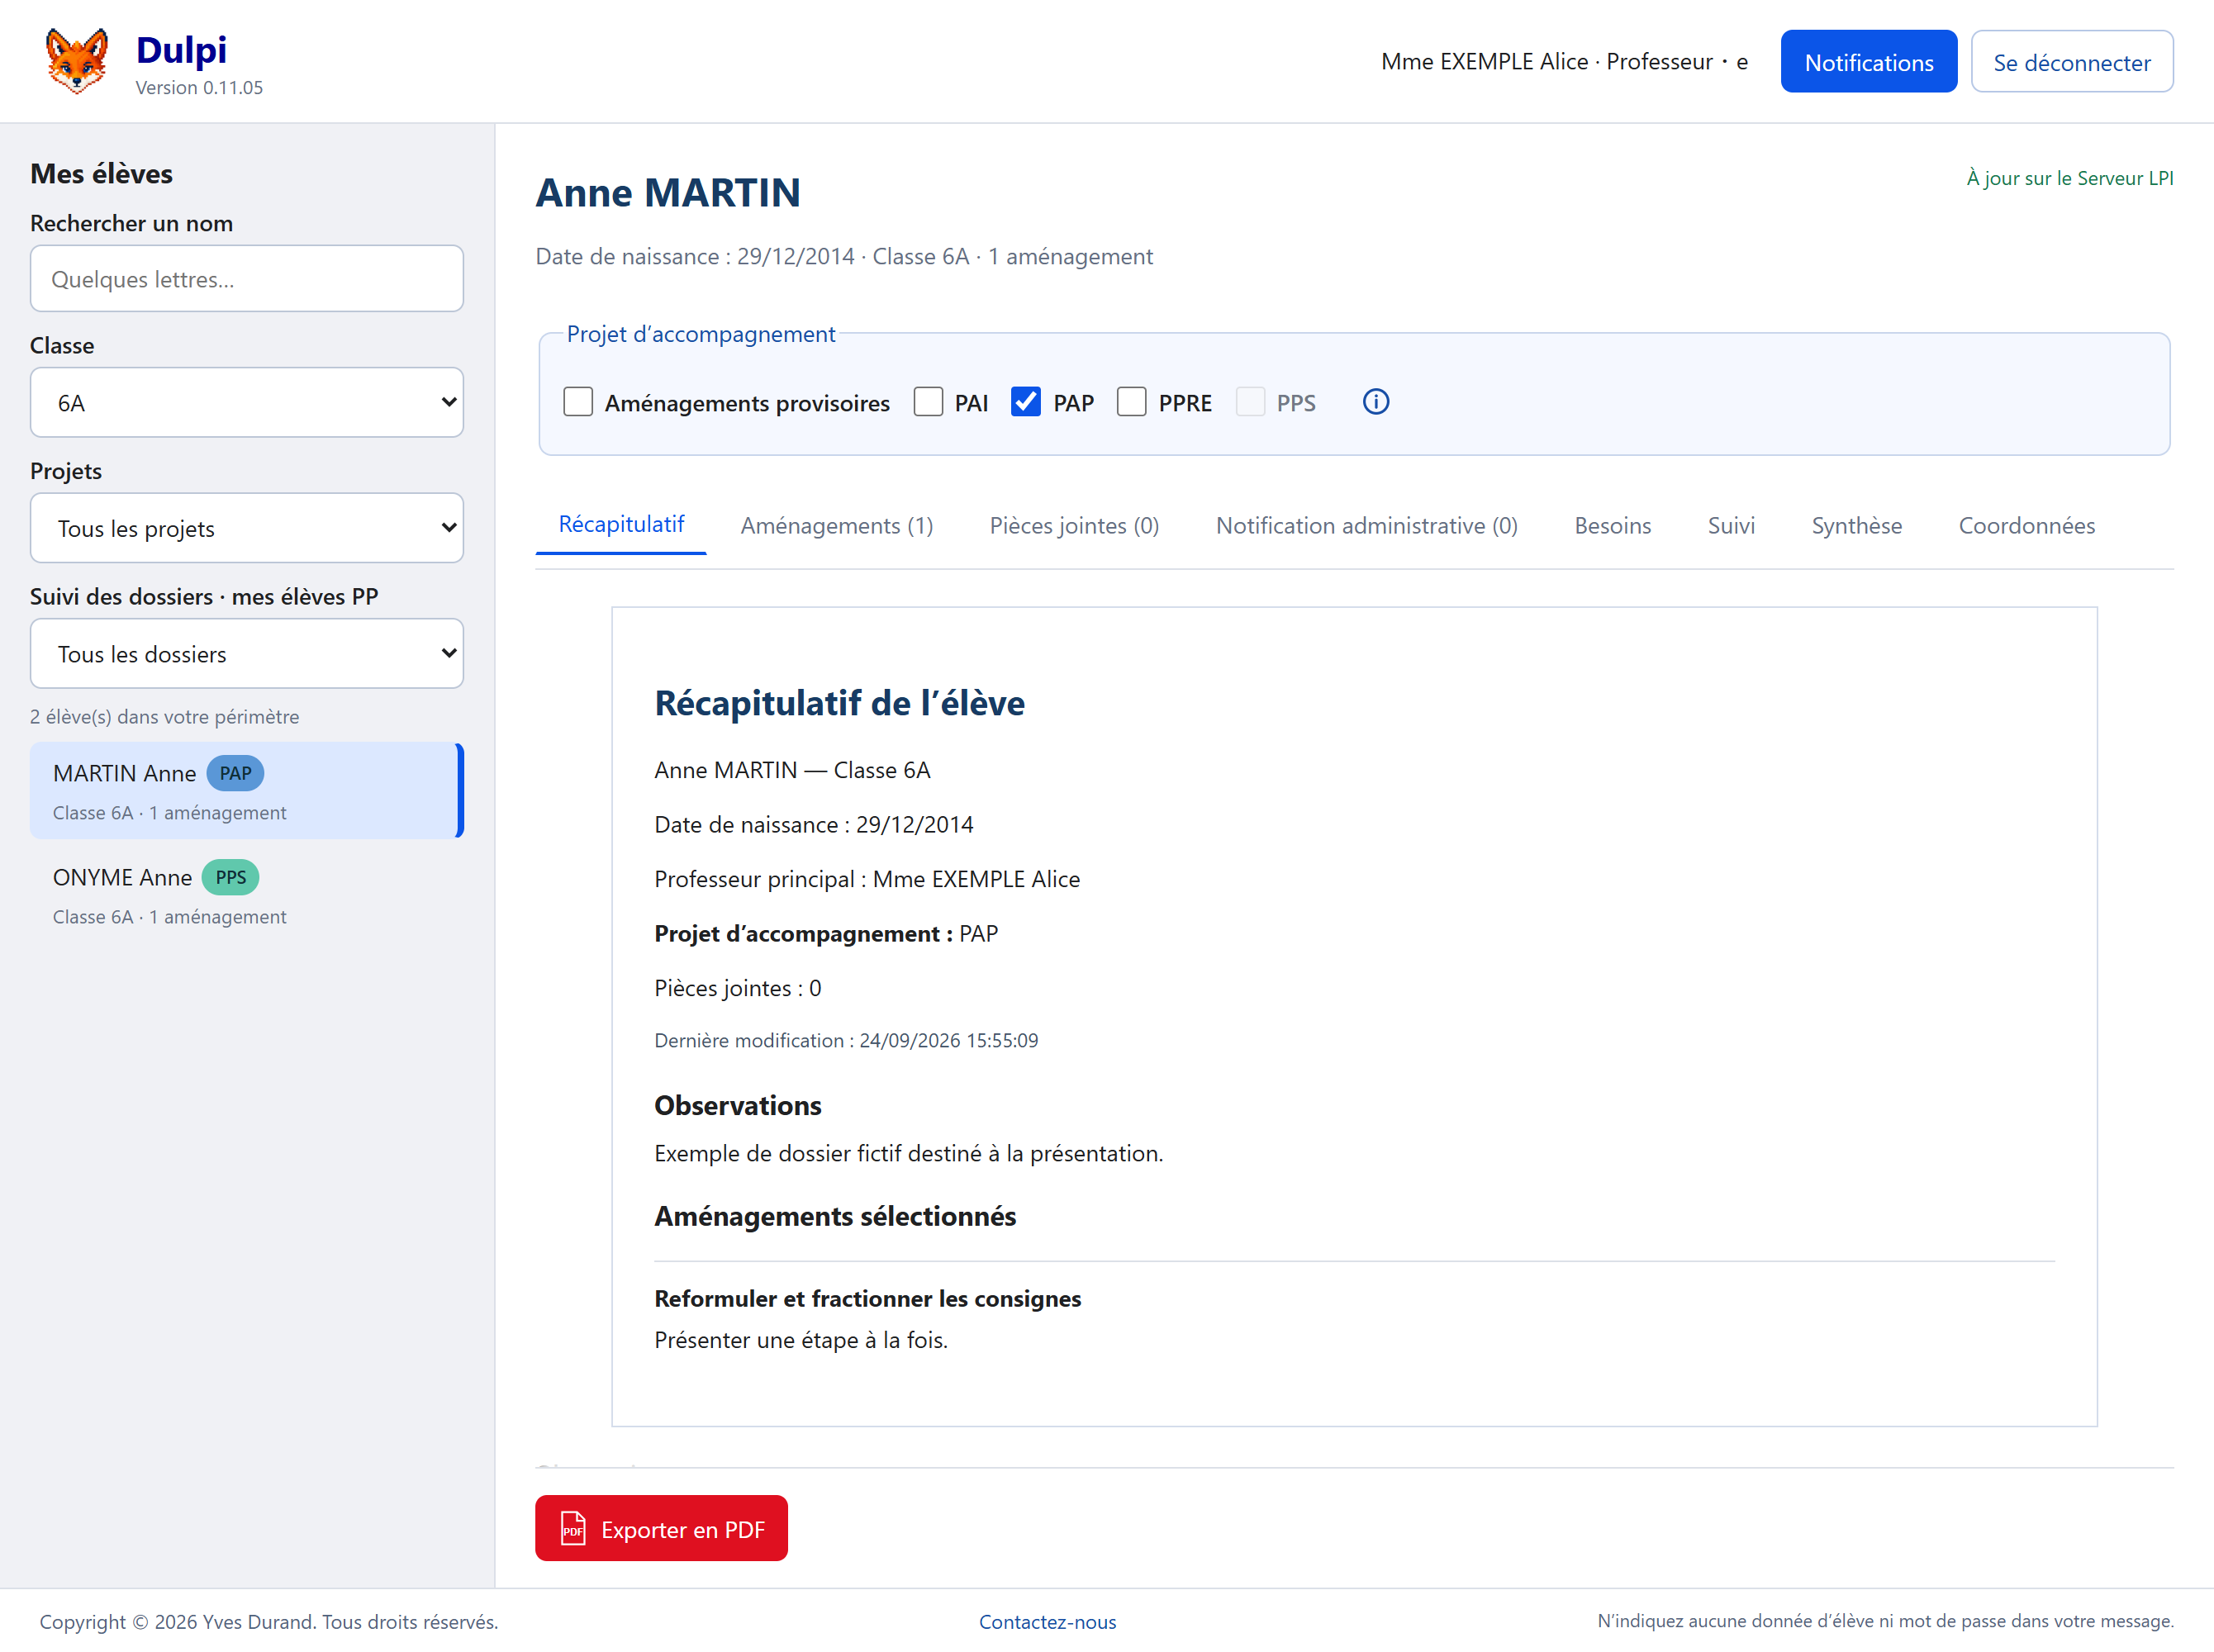
Task: Click the disabled PPS checkbox
Action: pyautogui.click(x=1250, y=402)
